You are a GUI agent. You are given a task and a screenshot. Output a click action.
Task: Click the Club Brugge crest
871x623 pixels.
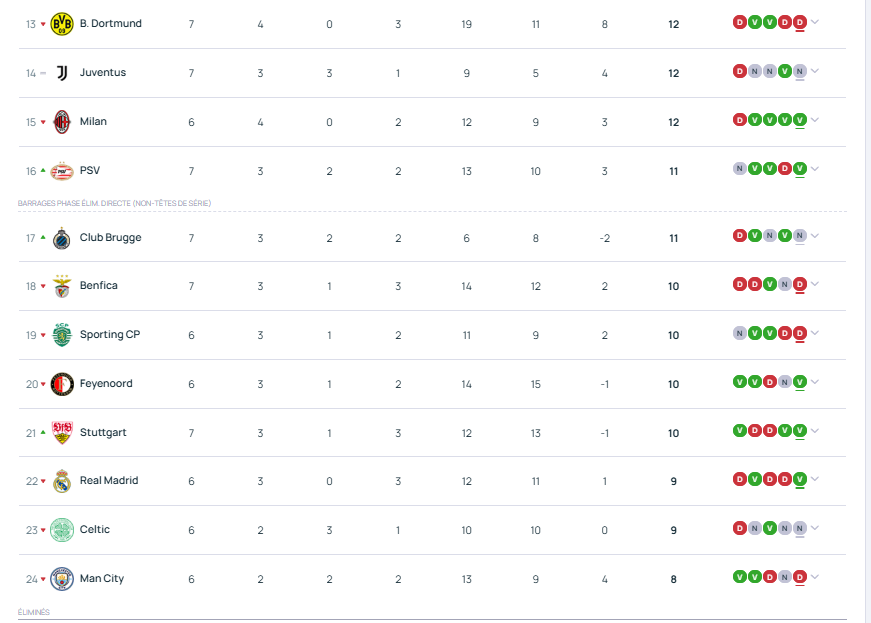coord(62,238)
